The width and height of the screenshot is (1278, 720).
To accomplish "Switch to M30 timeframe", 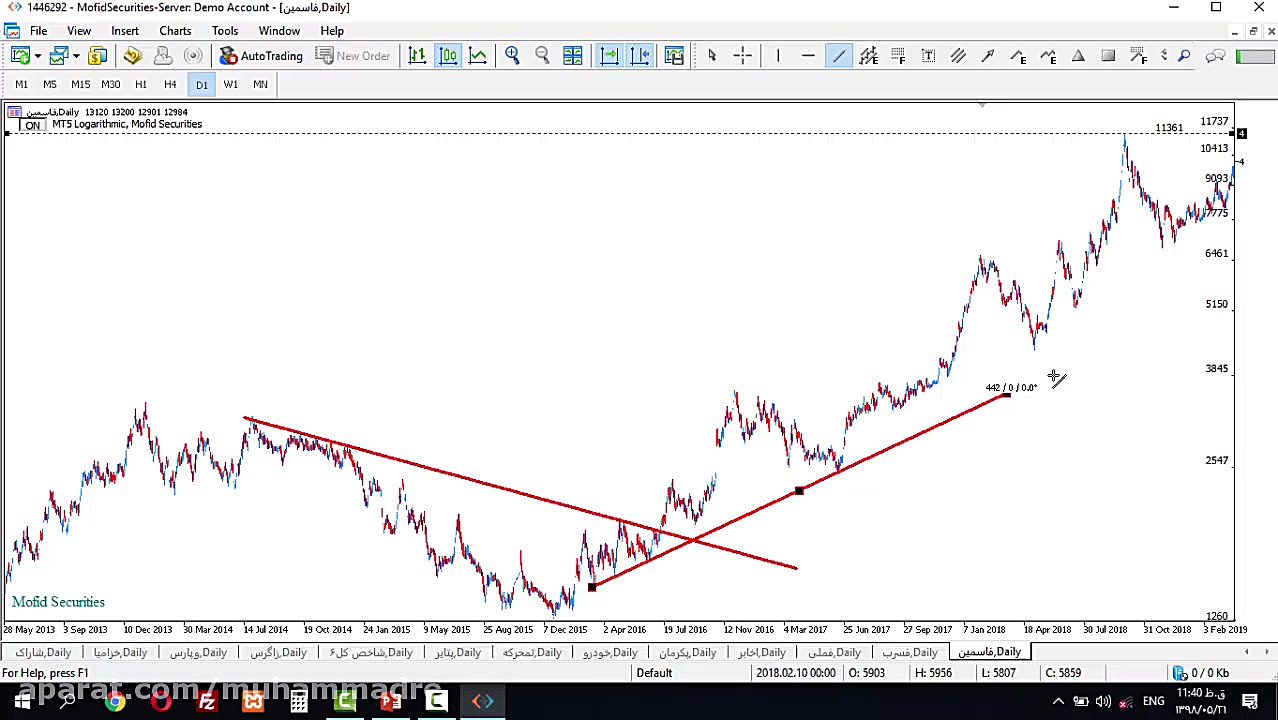I will tap(111, 85).
